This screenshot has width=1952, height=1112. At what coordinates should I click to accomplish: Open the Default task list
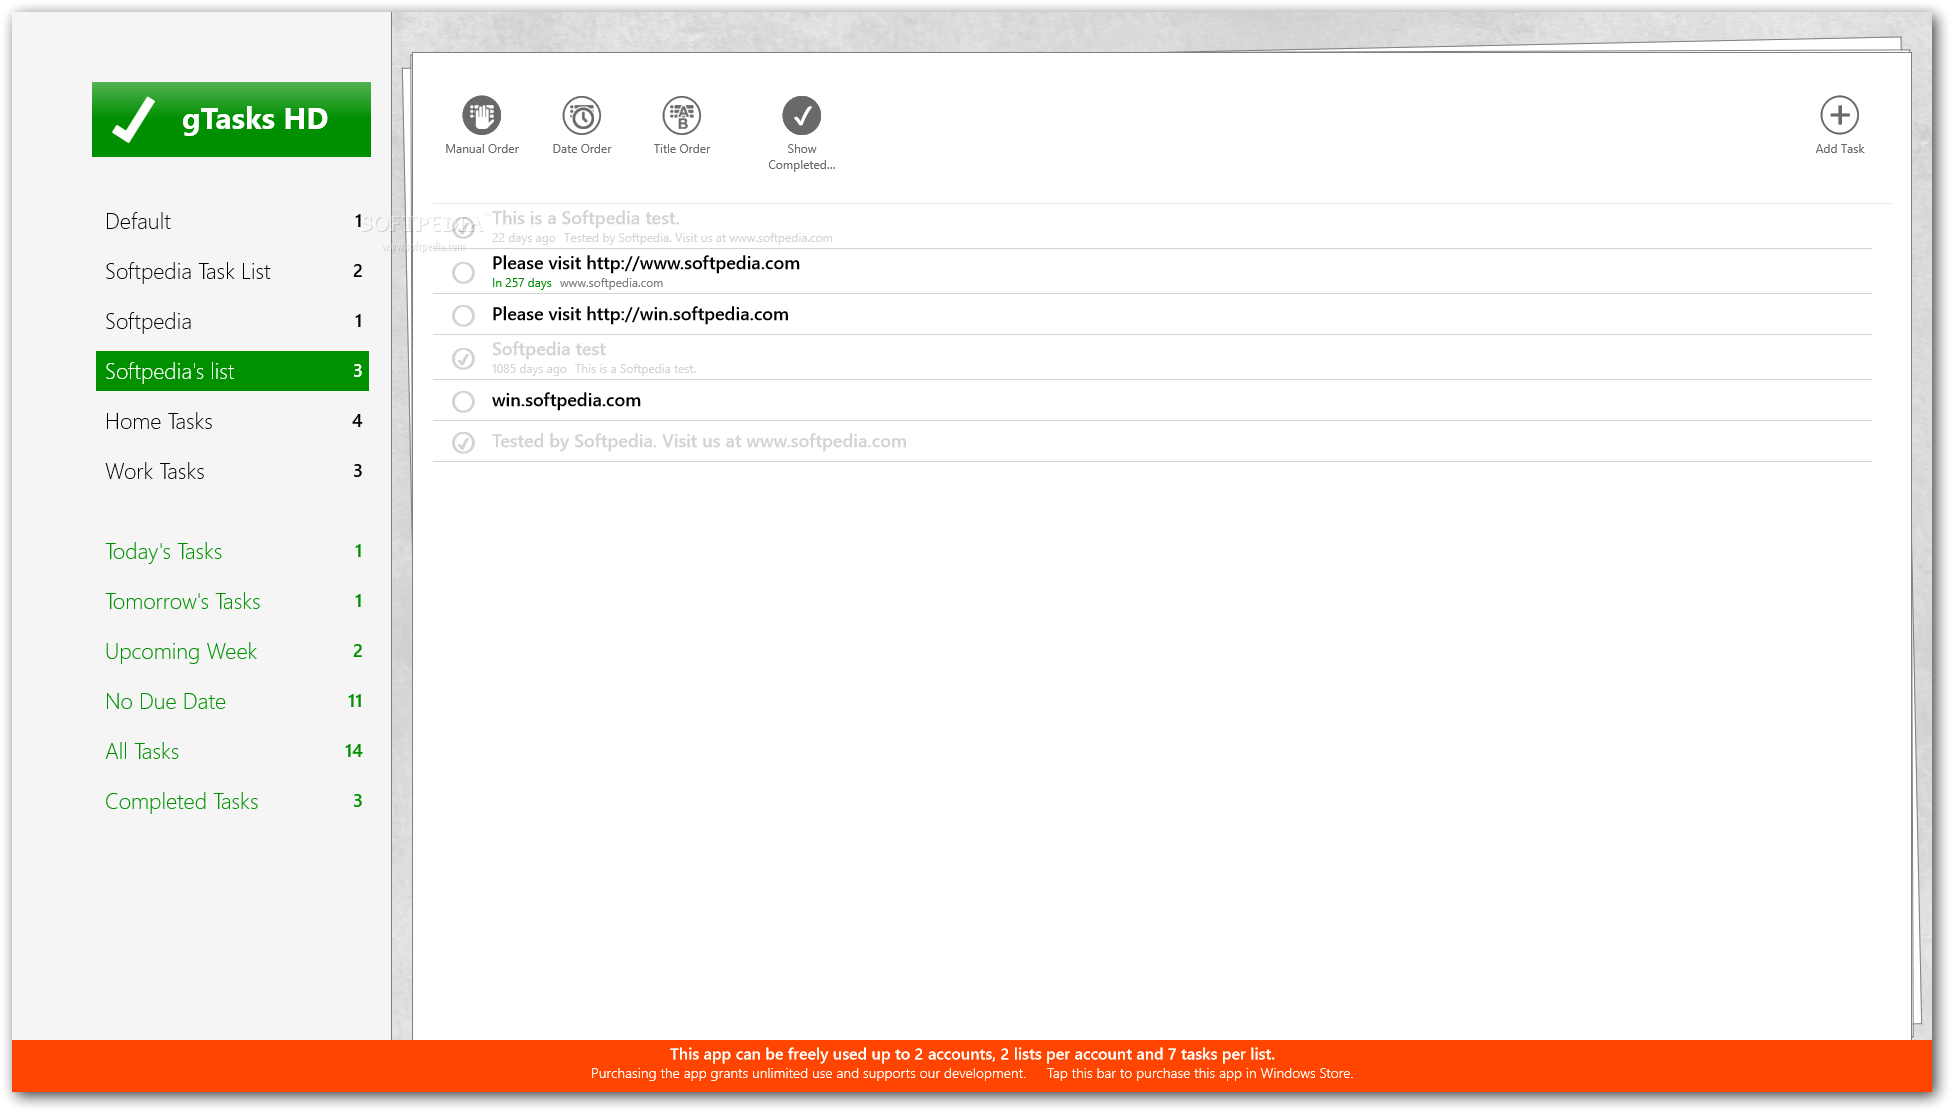coord(232,221)
